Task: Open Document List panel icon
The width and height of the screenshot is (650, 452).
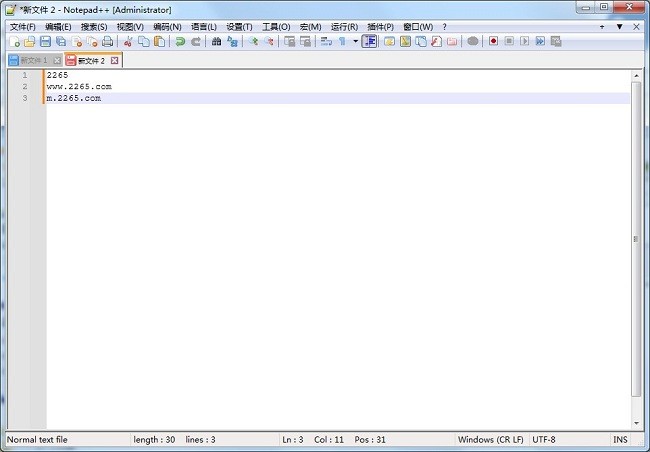Action: tap(421, 41)
